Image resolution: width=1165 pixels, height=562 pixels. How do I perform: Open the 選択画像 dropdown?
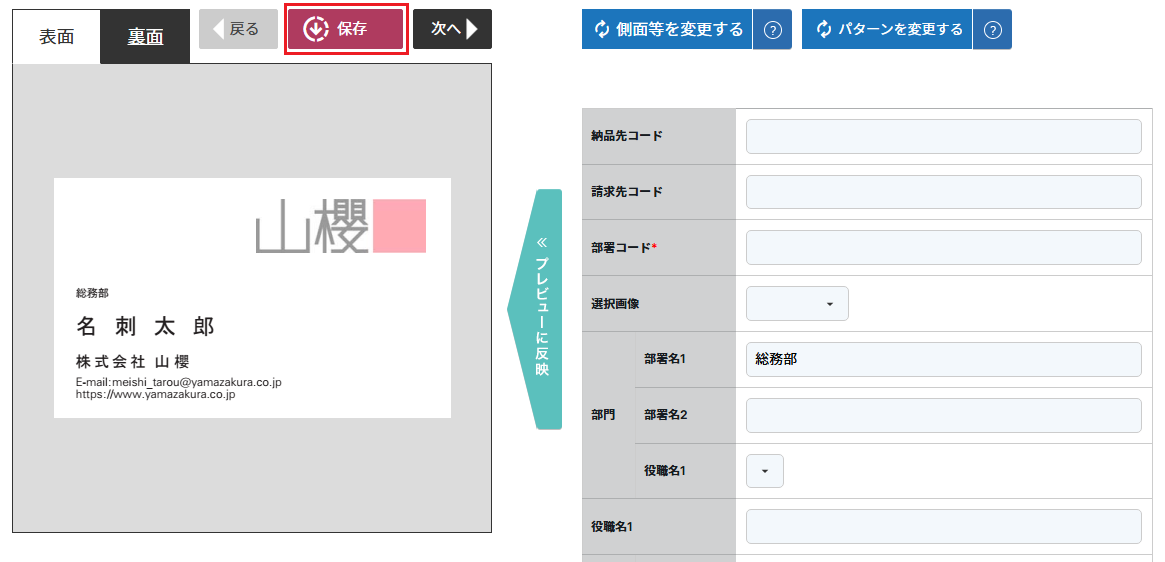(x=797, y=304)
